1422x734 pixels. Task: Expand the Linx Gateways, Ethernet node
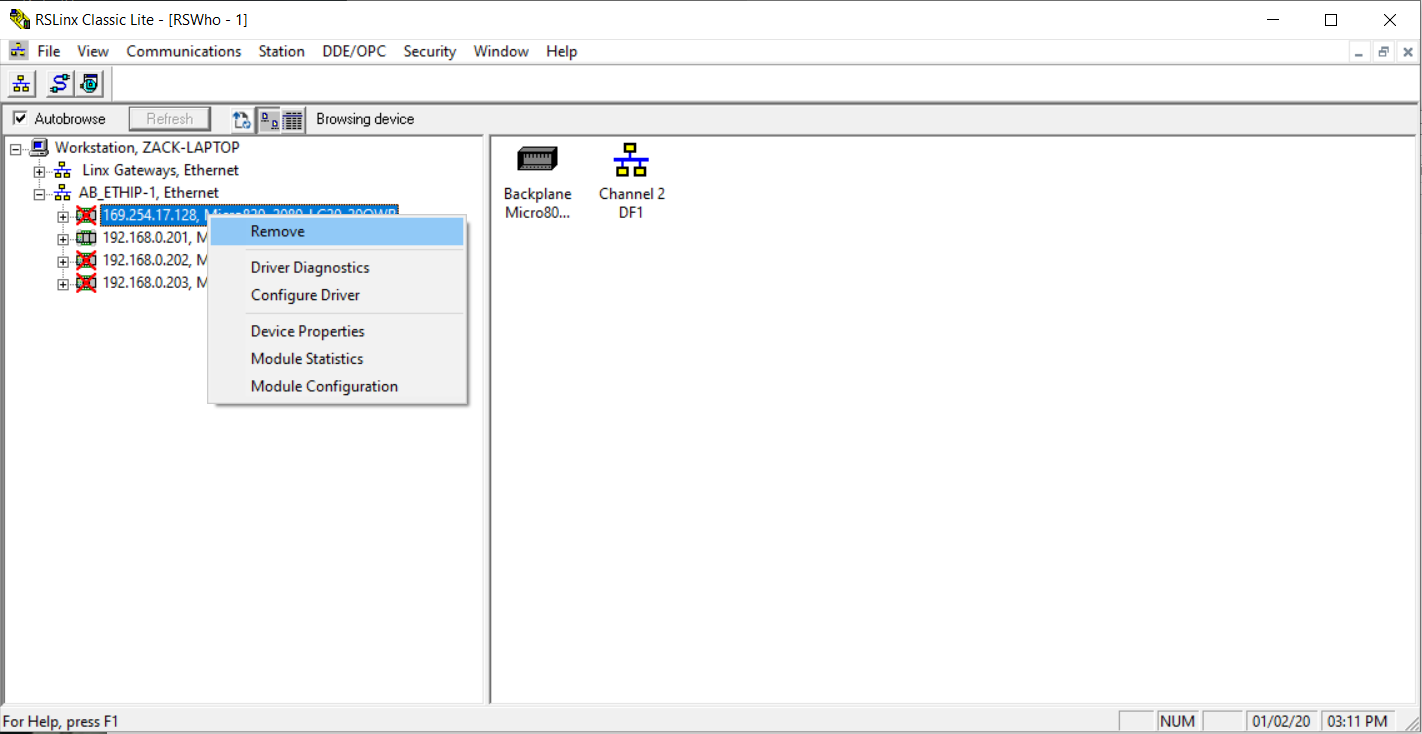(39, 172)
